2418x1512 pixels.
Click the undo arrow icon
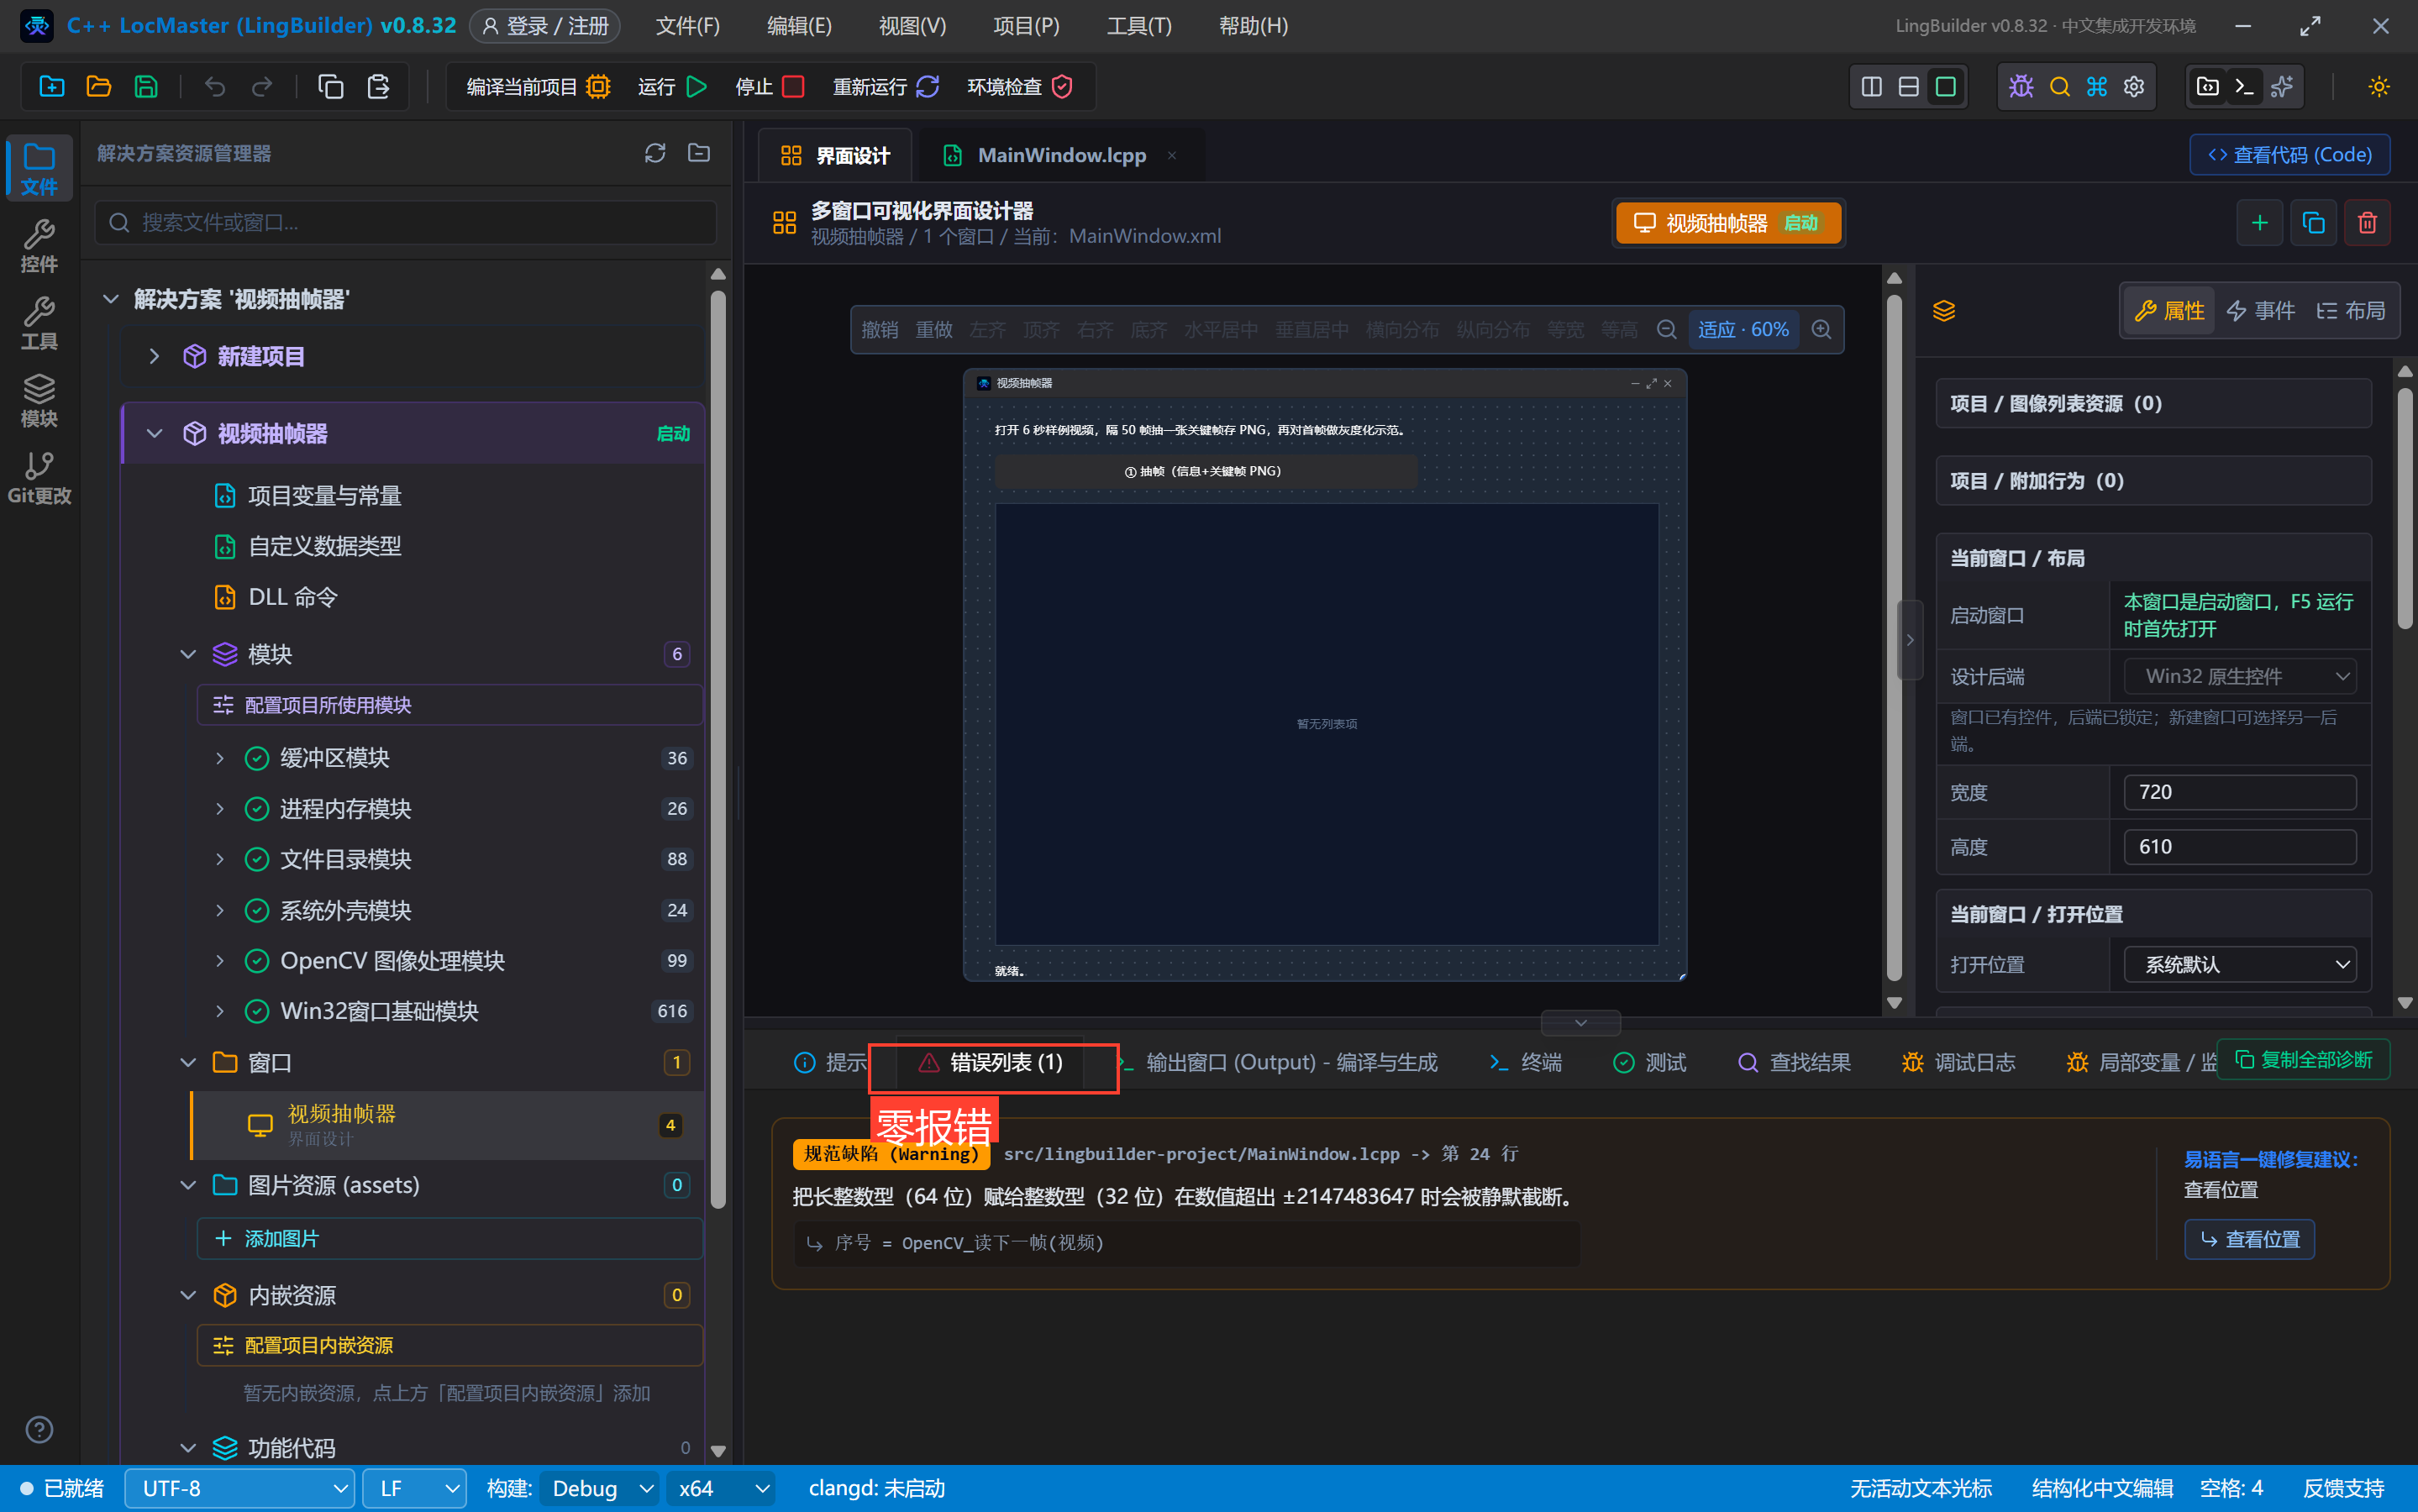click(214, 87)
